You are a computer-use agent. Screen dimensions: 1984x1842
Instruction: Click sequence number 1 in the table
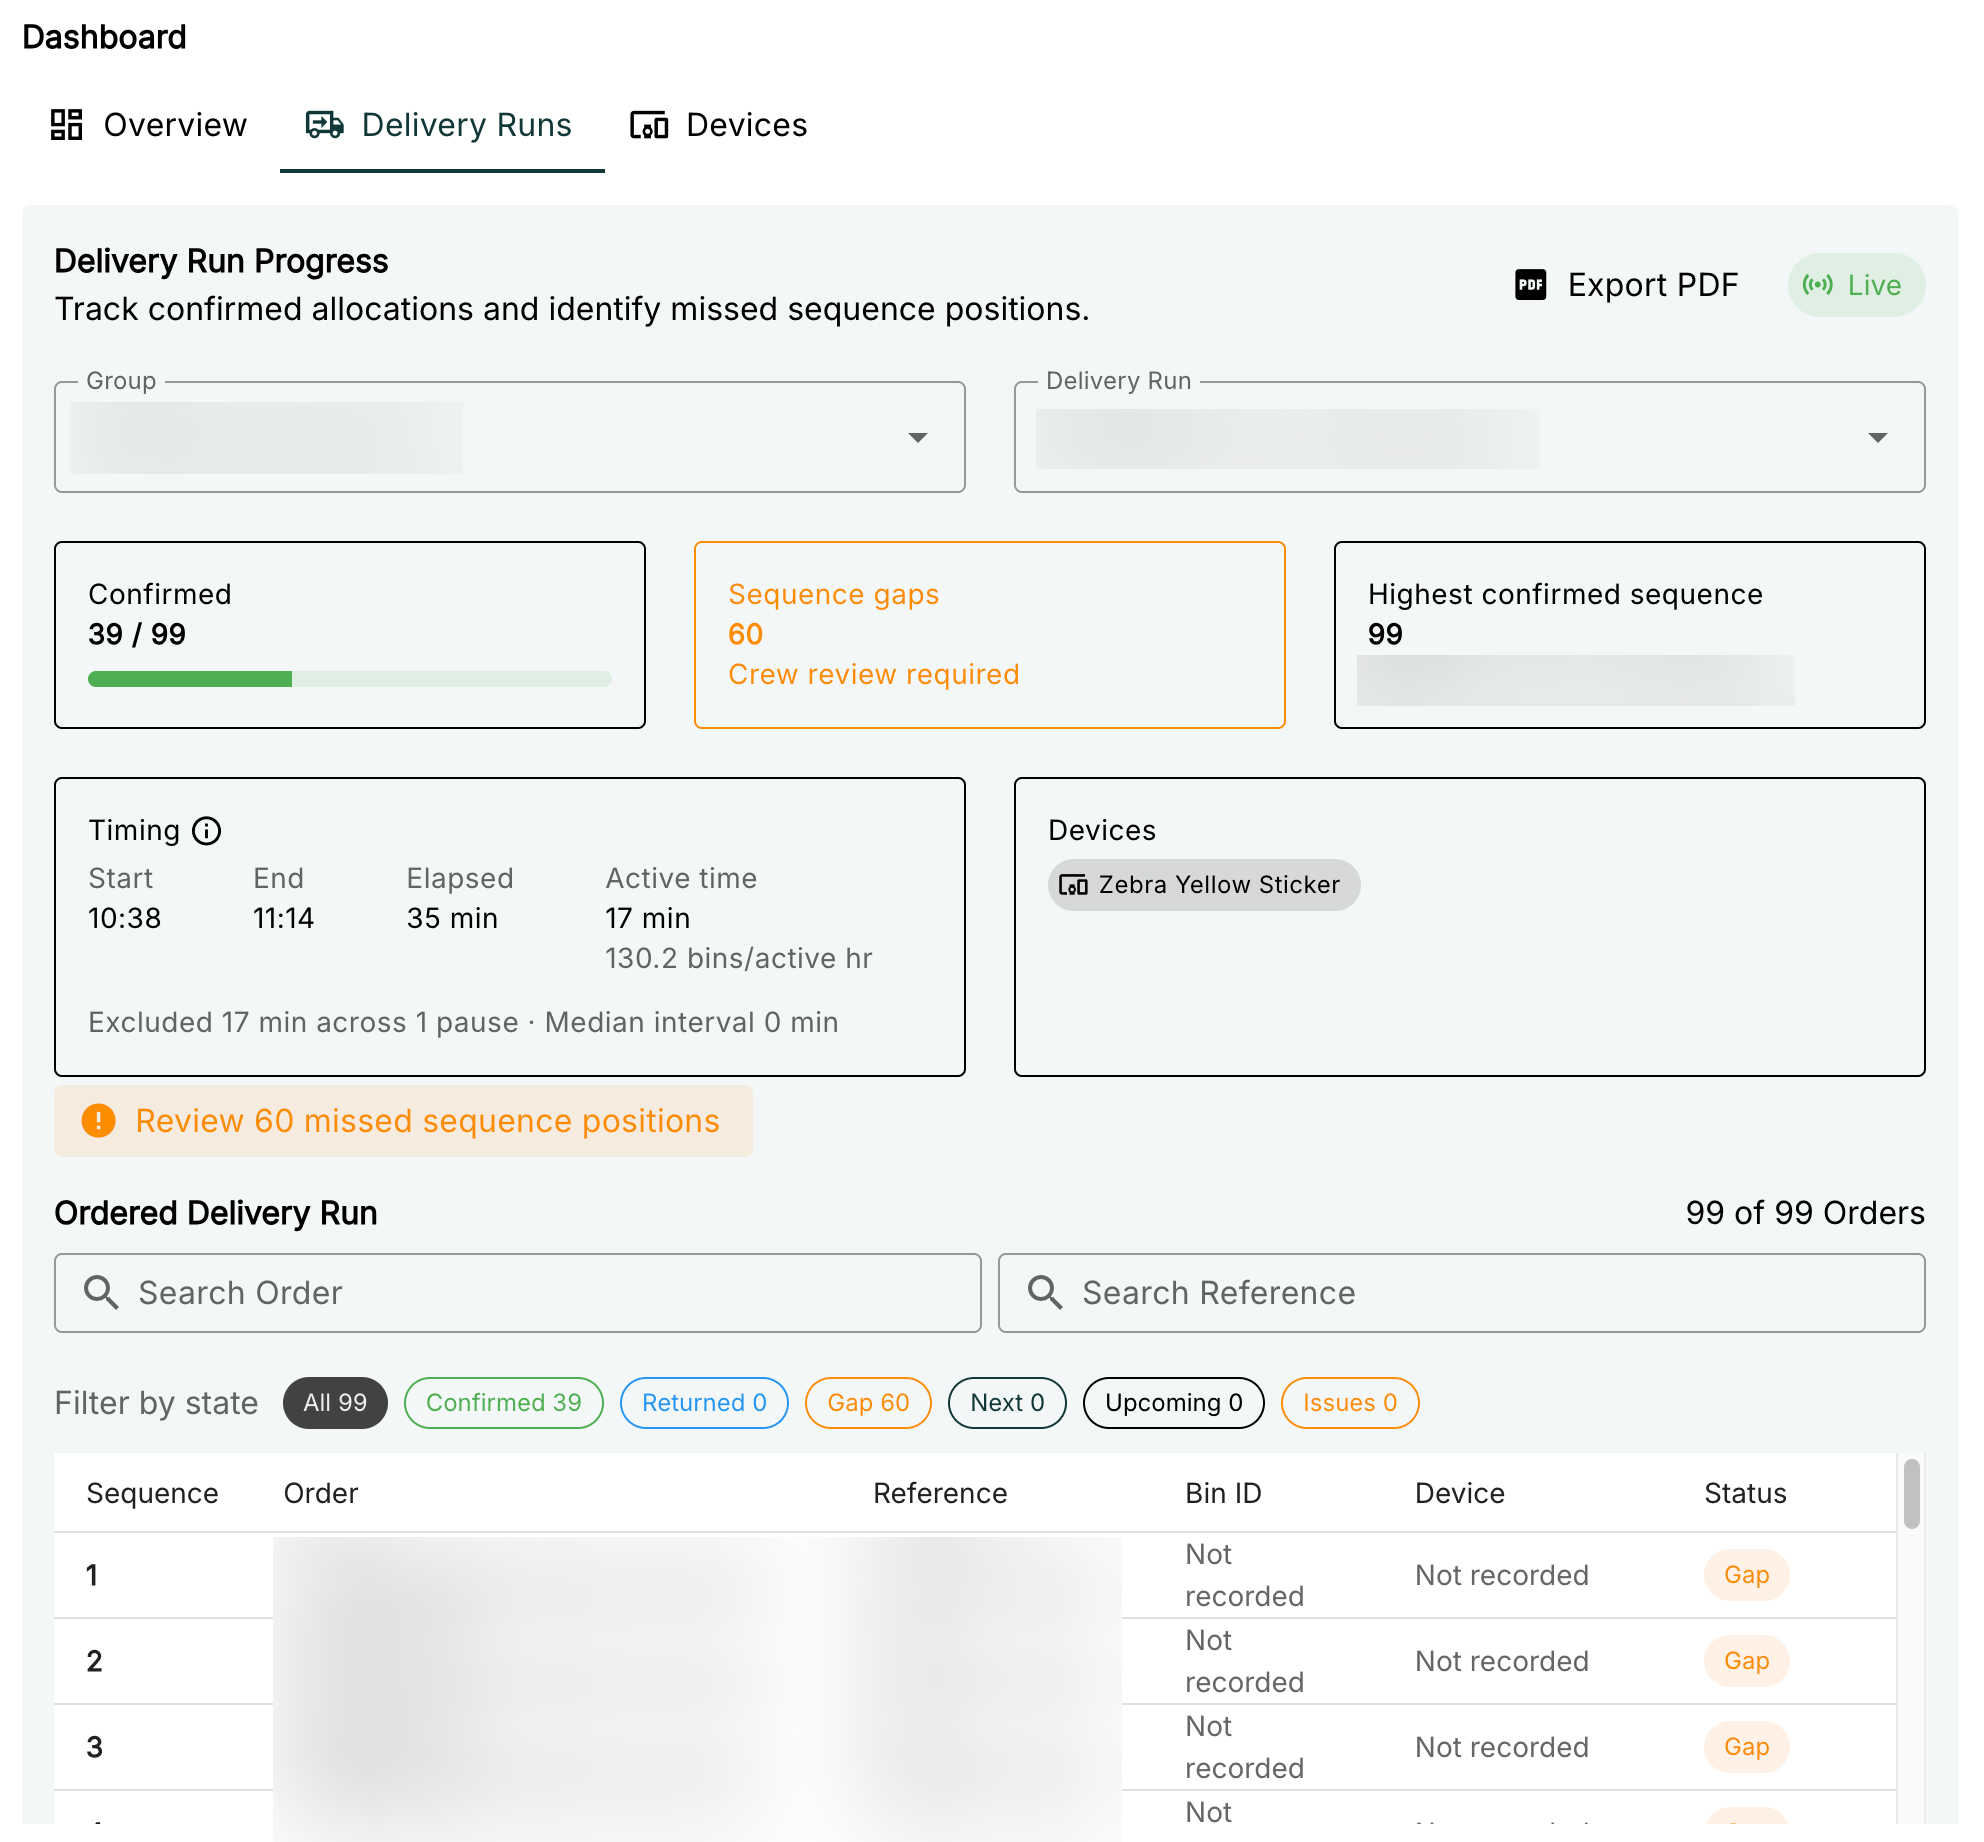pos(92,1575)
